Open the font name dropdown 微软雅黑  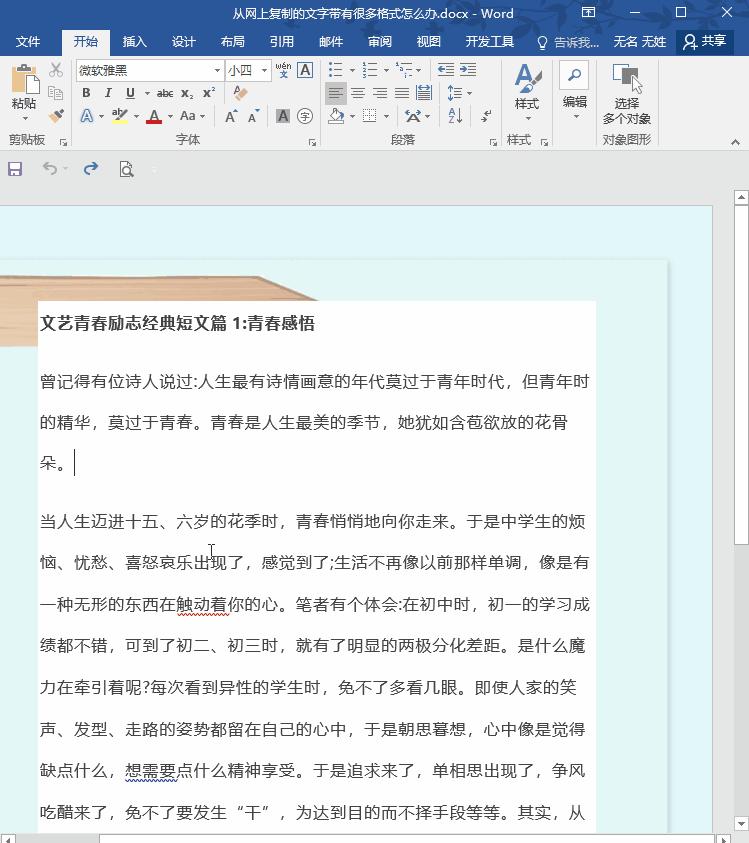click(x=217, y=70)
